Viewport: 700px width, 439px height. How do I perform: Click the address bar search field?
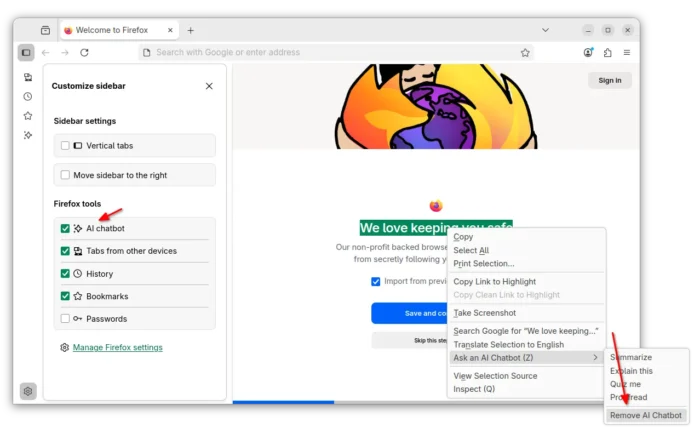tap(330, 52)
